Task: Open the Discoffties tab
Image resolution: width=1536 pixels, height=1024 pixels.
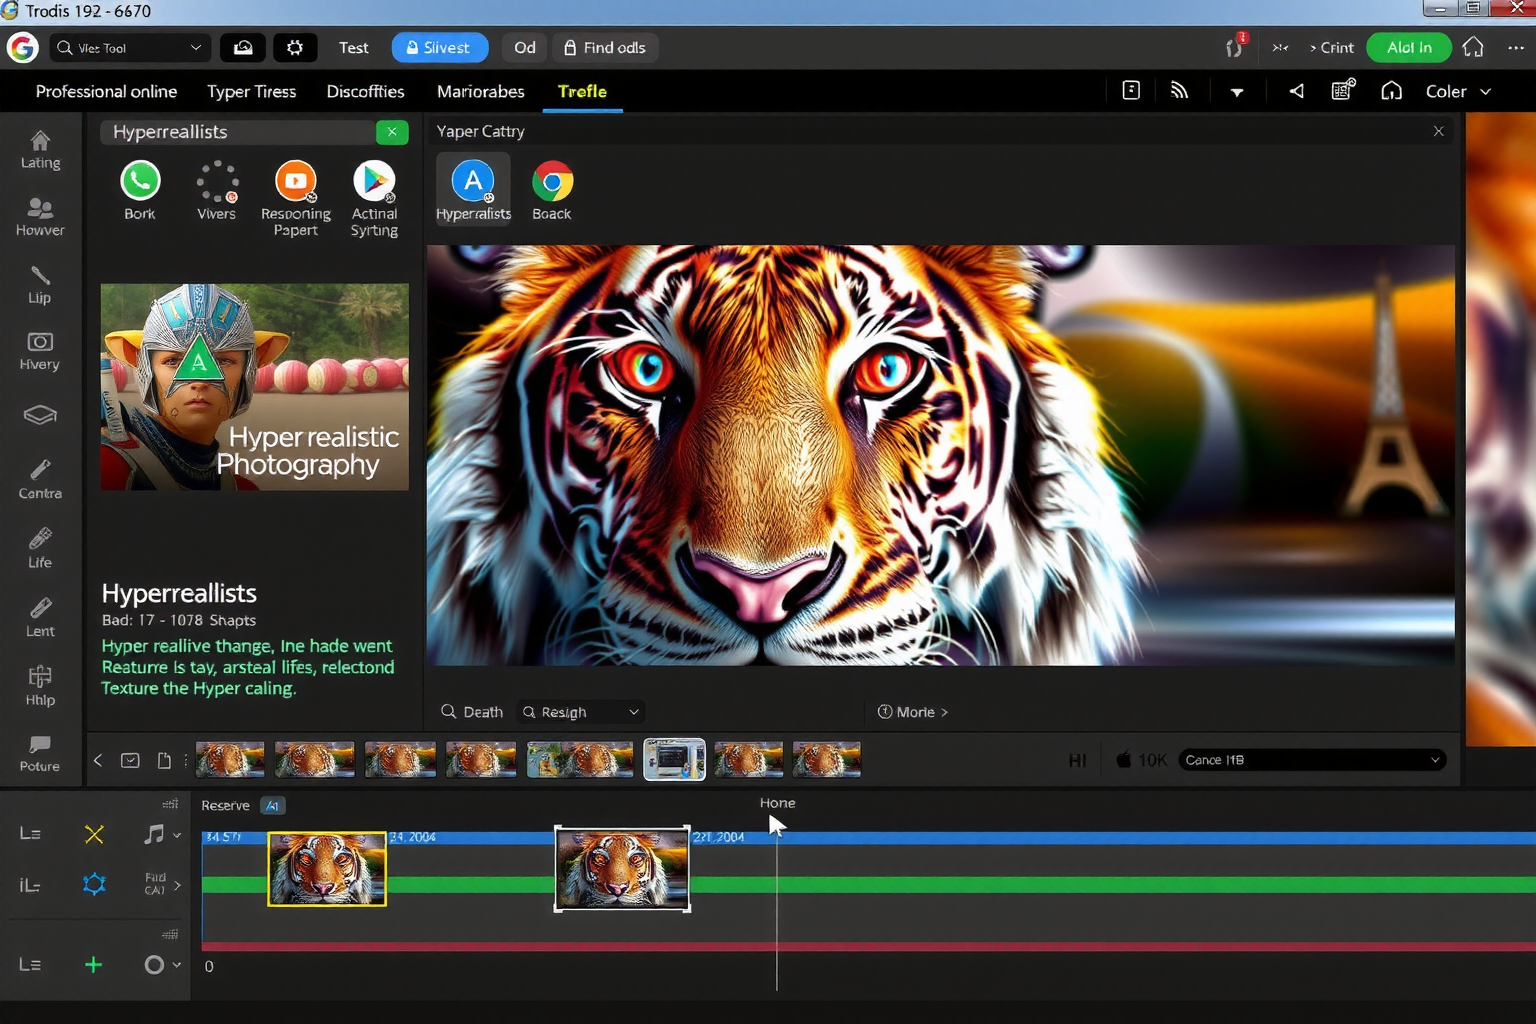Action: point(365,91)
